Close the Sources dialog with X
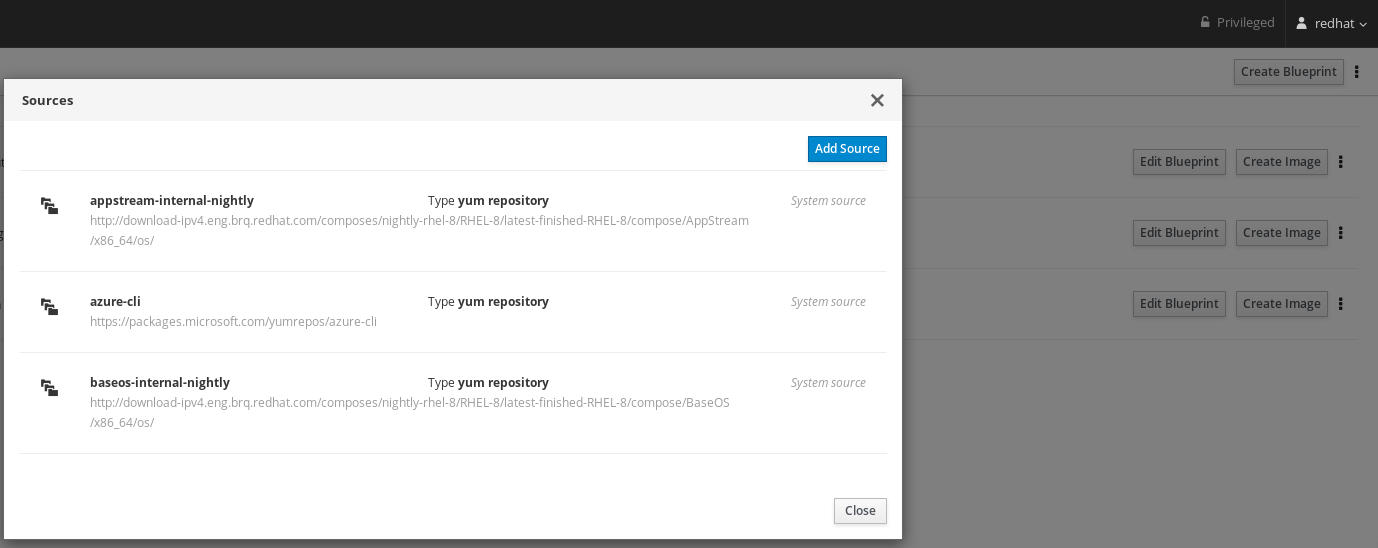The height and width of the screenshot is (548, 1378). [877, 100]
